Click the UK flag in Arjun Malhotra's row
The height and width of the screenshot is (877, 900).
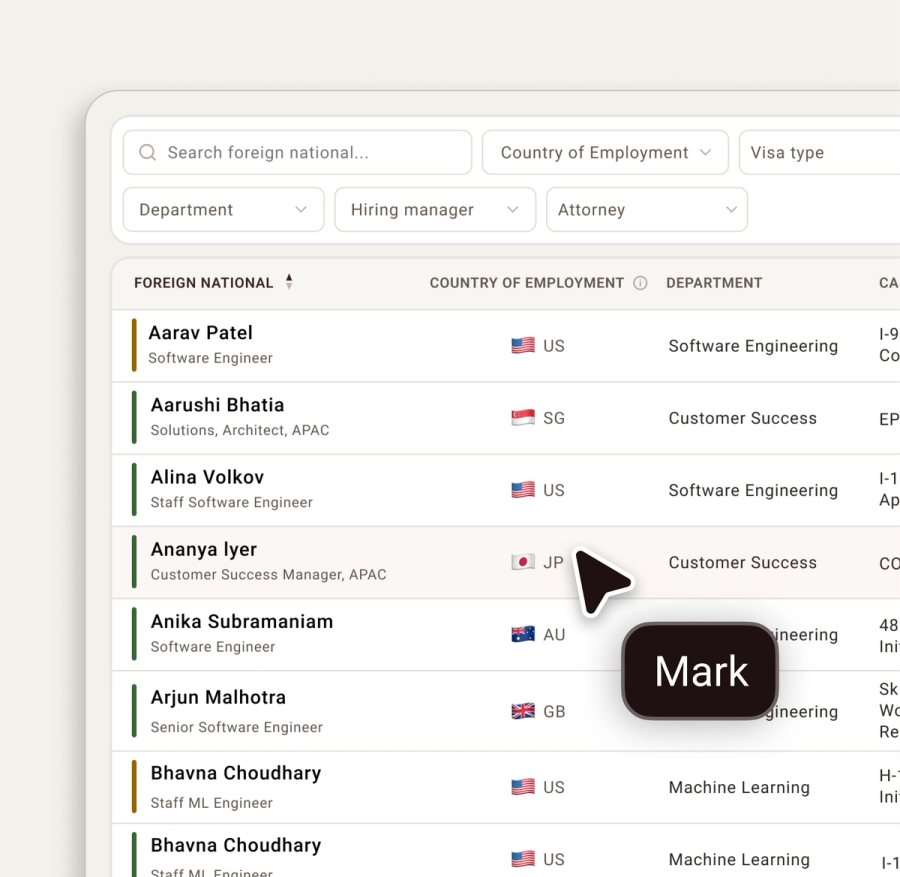coord(523,711)
